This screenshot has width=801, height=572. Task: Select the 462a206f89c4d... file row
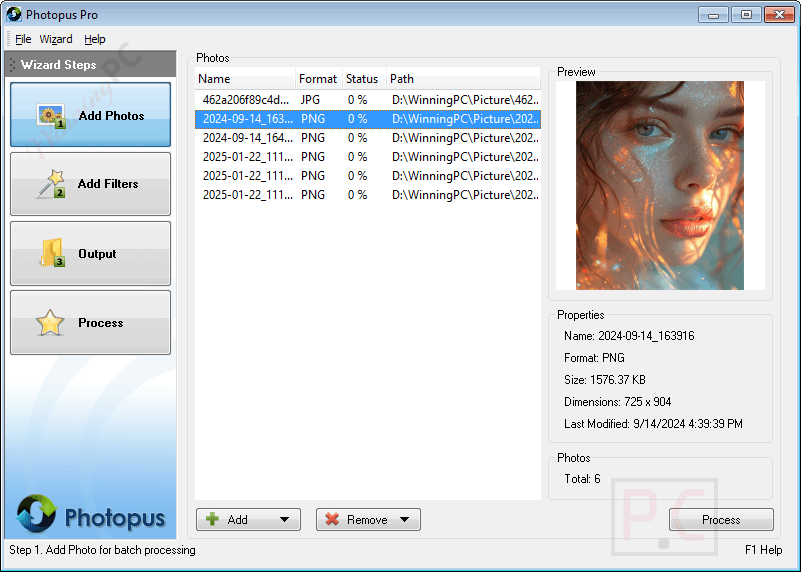pyautogui.click(x=367, y=100)
